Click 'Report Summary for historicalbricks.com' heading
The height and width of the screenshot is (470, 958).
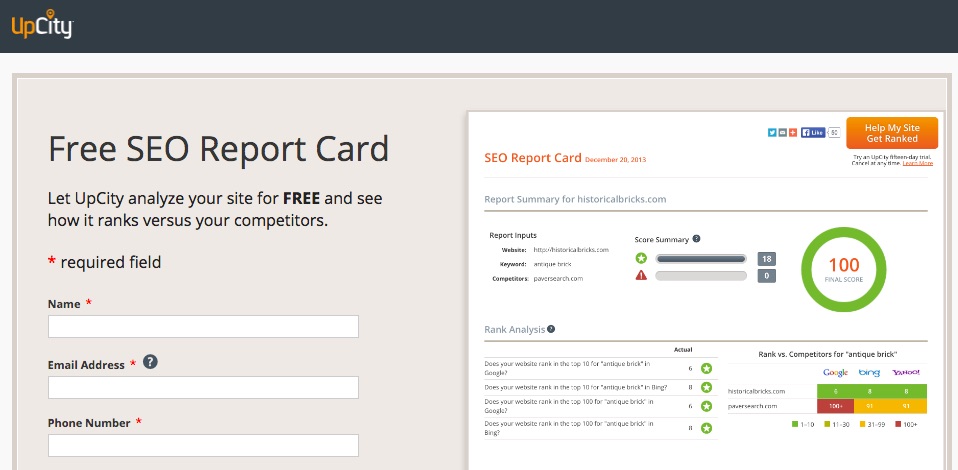pos(575,199)
